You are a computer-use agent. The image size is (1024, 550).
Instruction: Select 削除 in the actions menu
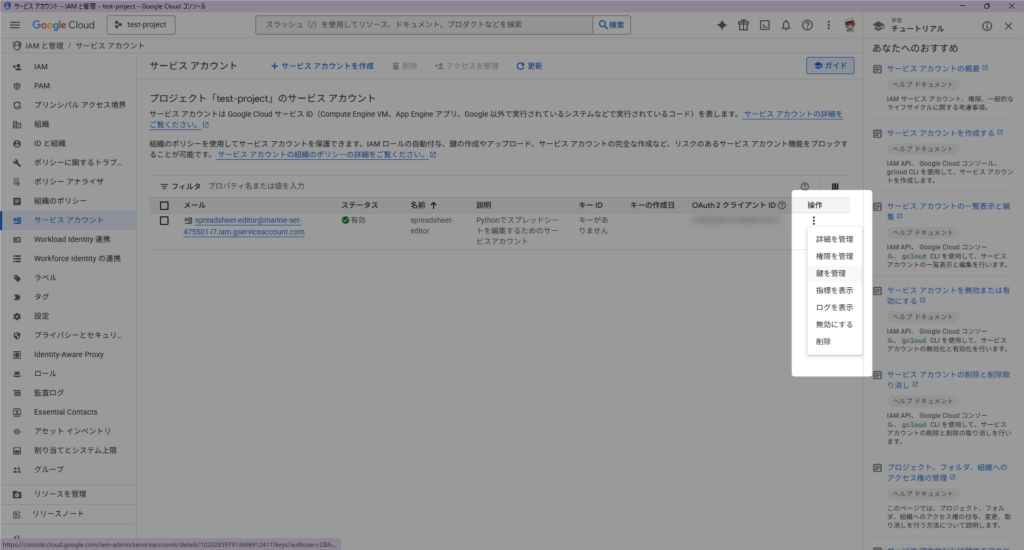[x=823, y=341]
